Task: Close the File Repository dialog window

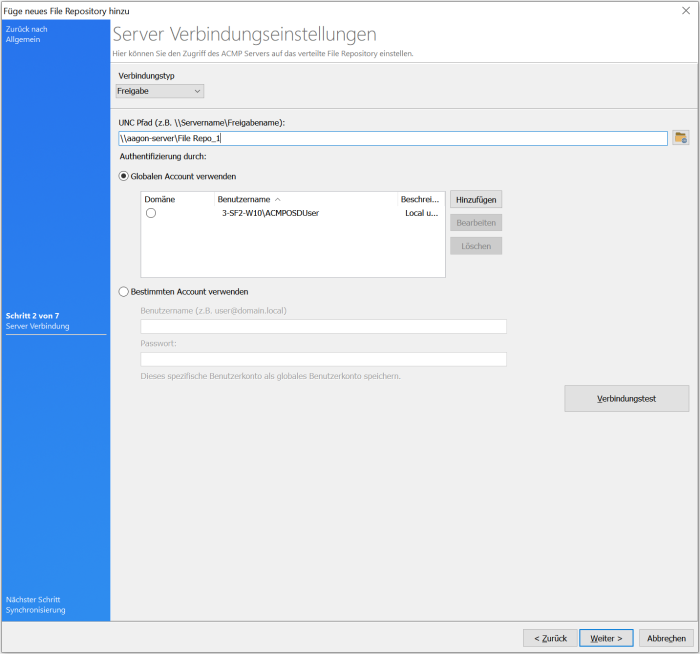Action: click(684, 9)
